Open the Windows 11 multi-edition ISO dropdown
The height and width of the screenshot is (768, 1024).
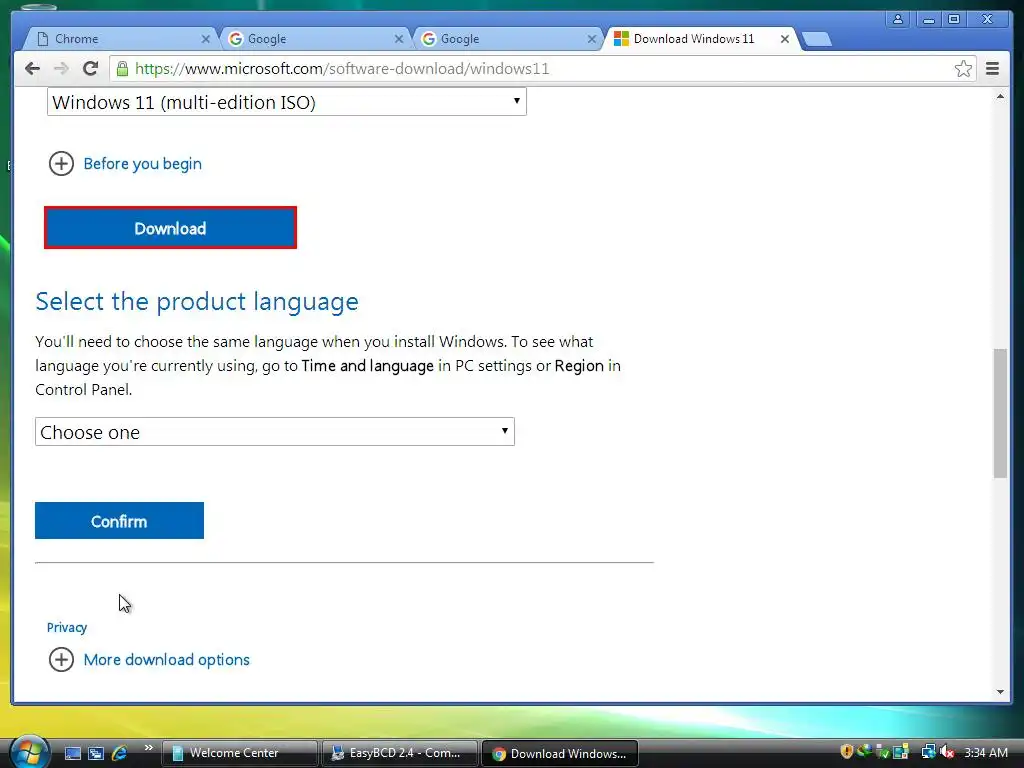coord(287,102)
